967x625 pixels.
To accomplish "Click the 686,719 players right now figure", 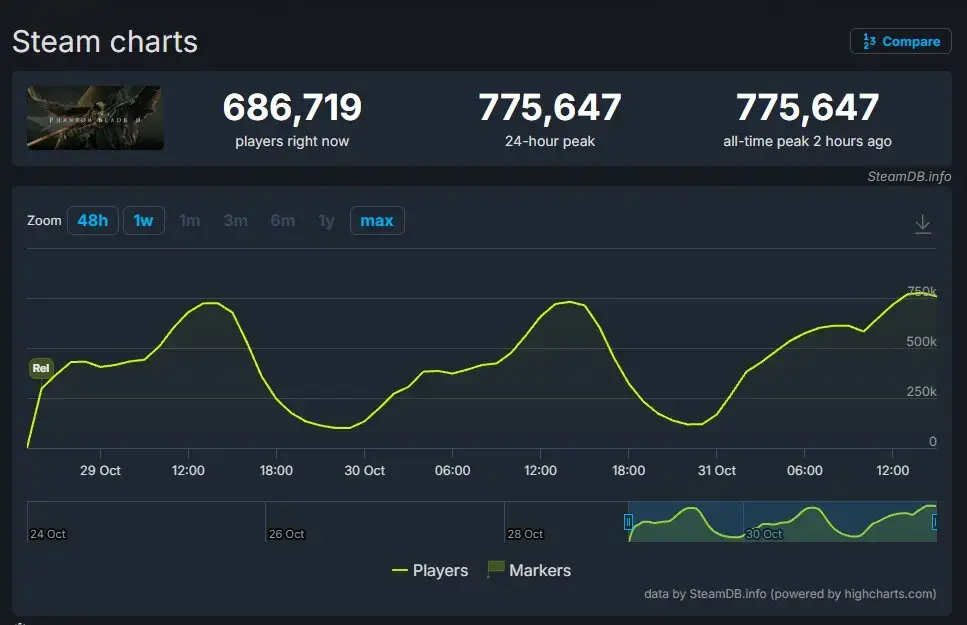I will [292, 107].
